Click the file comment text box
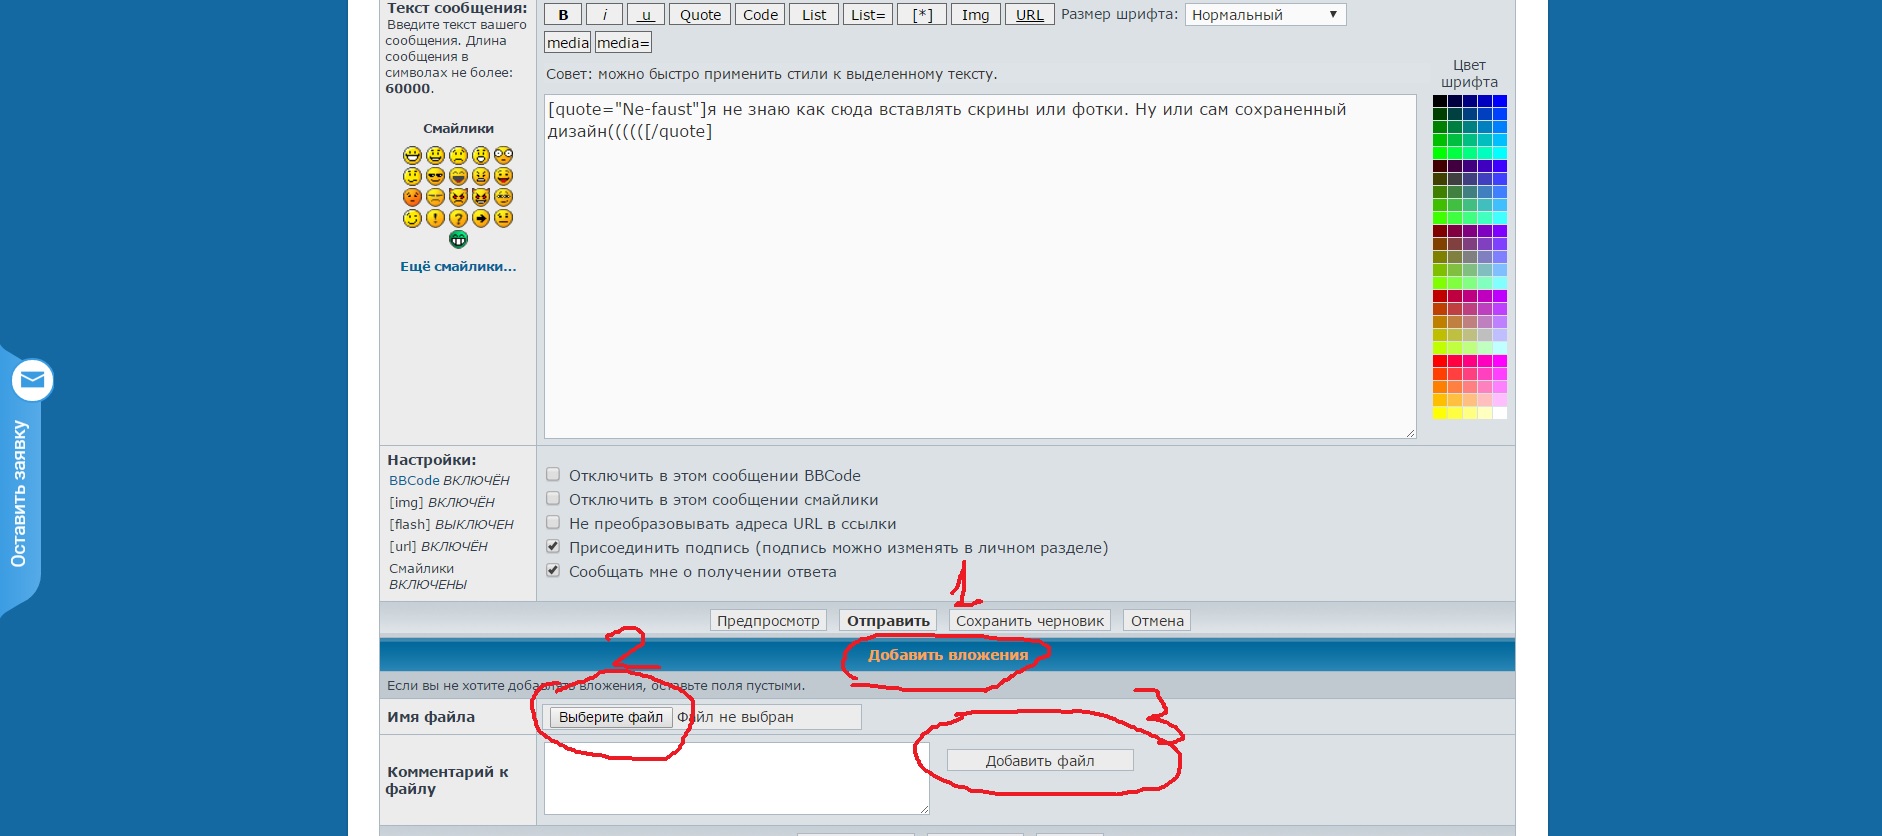The height and width of the screenshot is (836, 1882). [x=737, y=778]
